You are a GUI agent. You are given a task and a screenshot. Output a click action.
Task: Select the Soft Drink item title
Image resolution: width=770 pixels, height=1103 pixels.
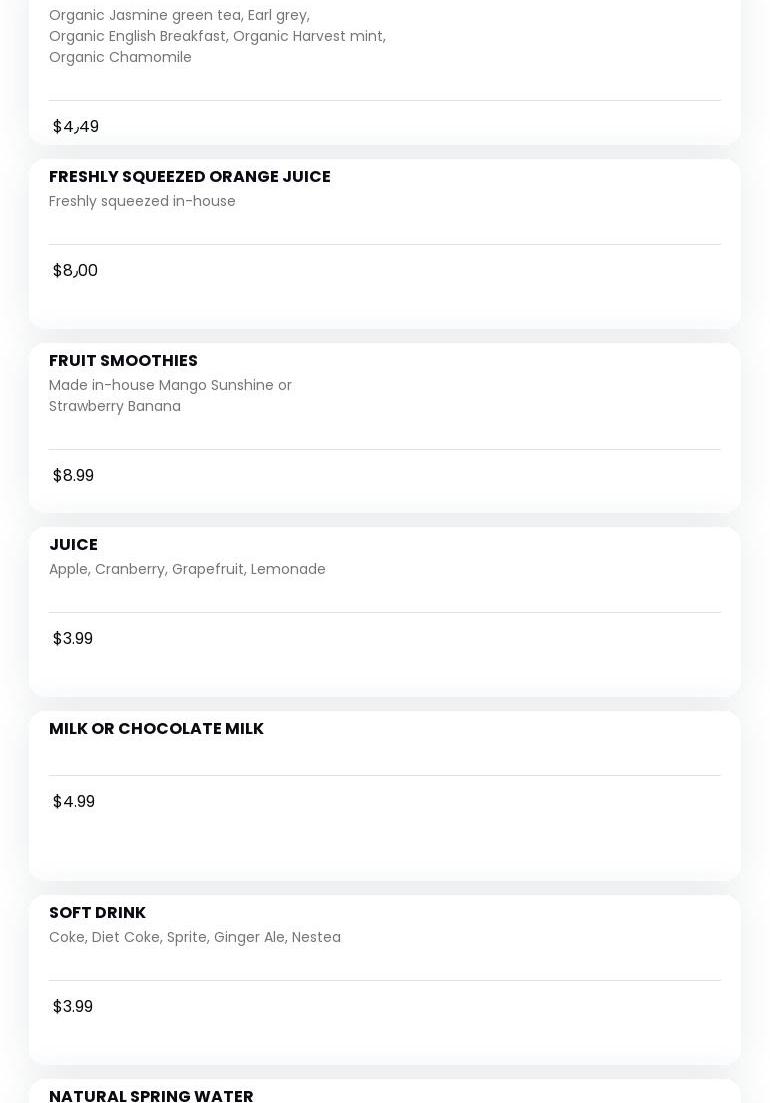point(97,913)
